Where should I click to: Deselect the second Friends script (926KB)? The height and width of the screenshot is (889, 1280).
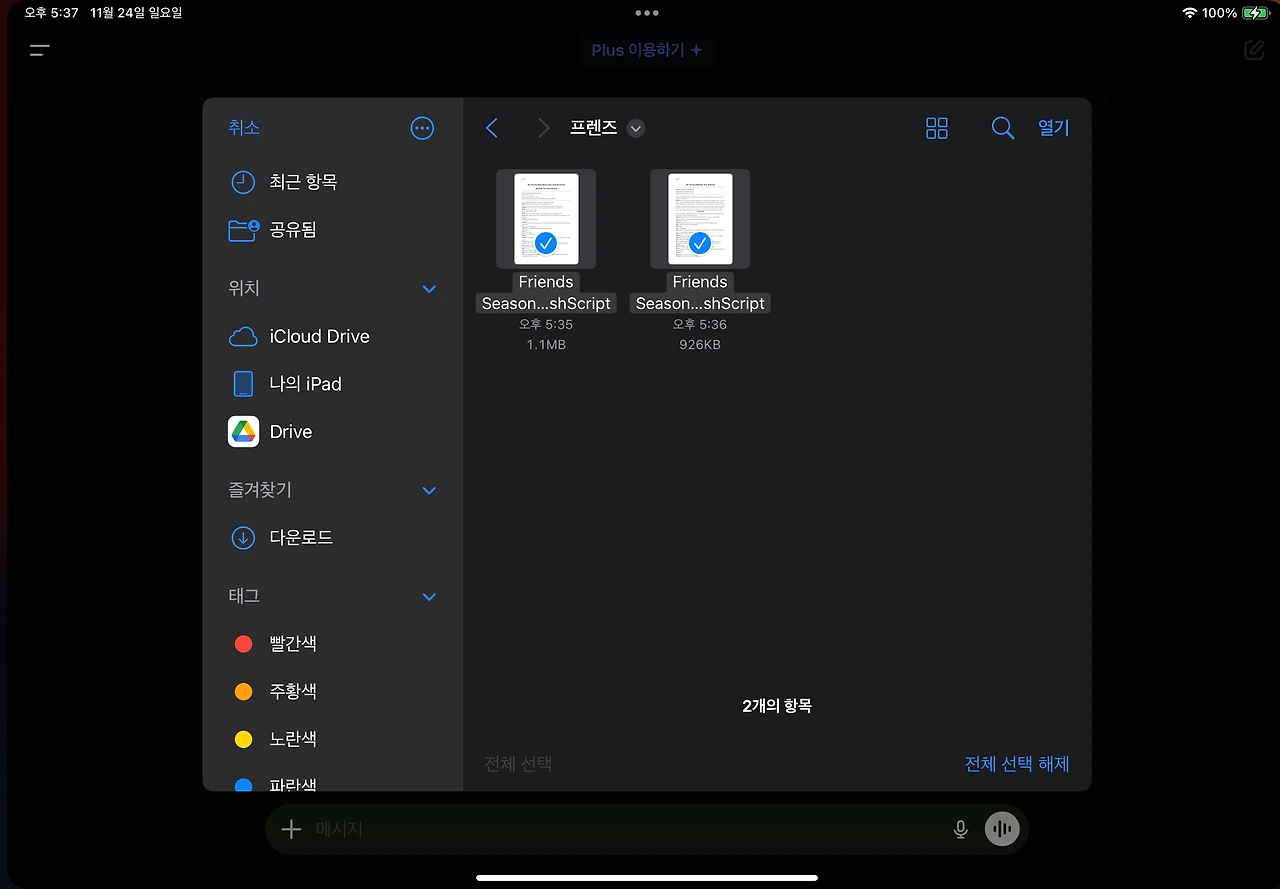[700, 219]
